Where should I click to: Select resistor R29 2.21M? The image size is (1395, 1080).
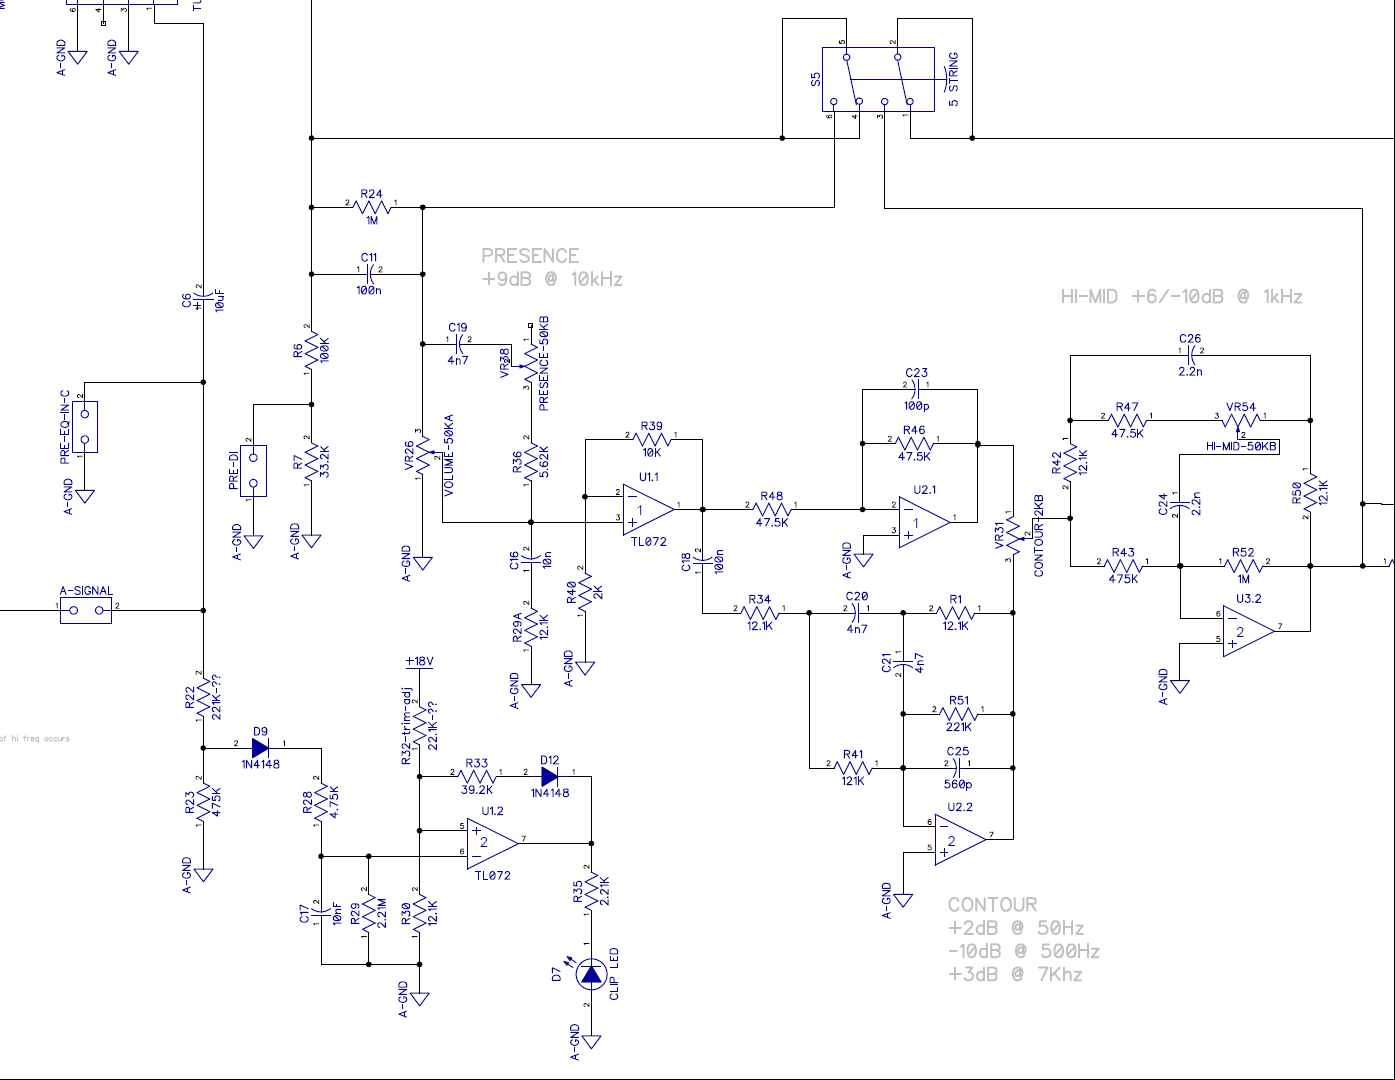coord(369,912)
